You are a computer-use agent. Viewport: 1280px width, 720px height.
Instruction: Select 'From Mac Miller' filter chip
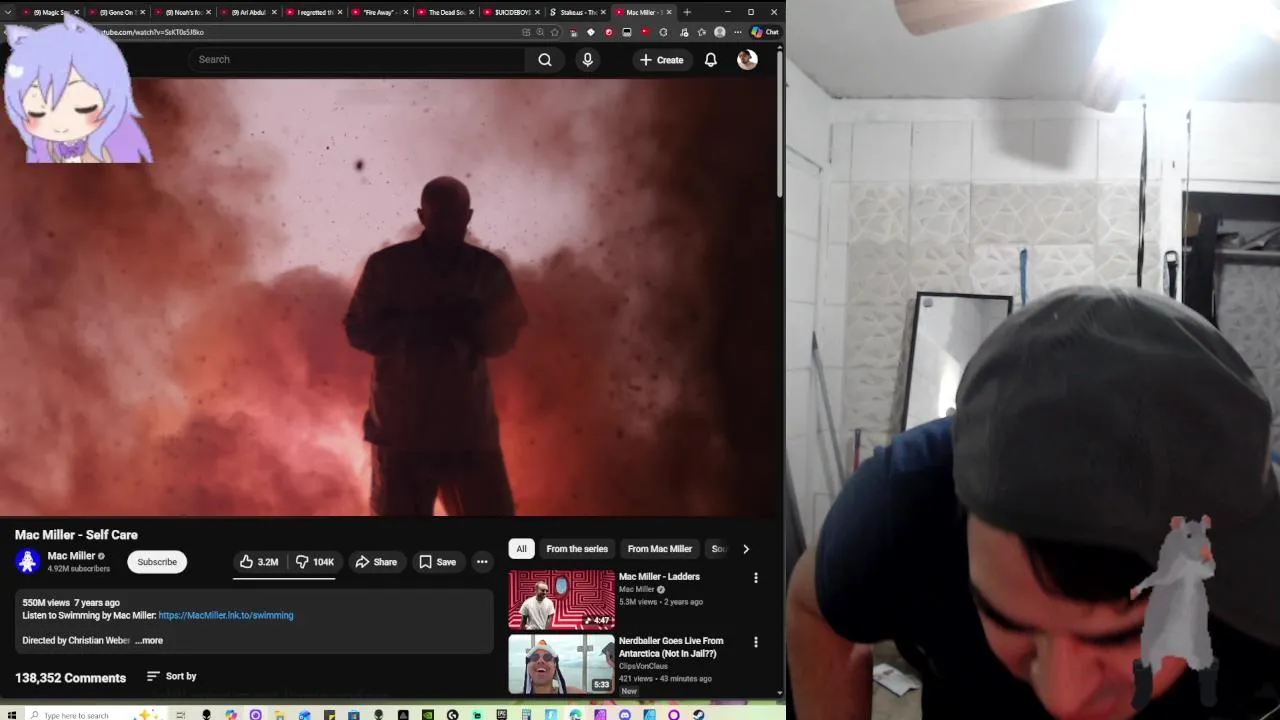[x=660, y=549]
